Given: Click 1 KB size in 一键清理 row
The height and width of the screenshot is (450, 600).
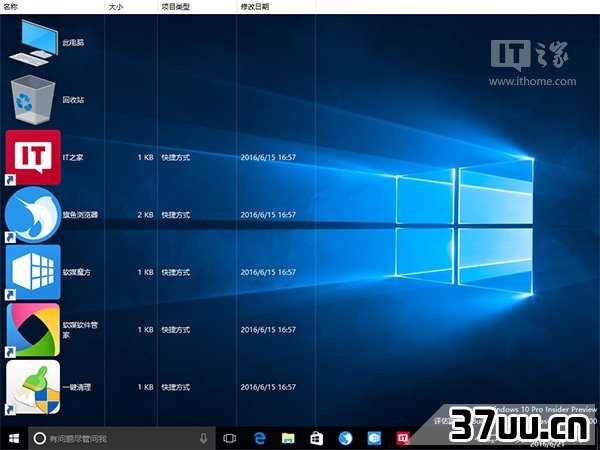Looking at the screenshot, I should pos(145,387).
